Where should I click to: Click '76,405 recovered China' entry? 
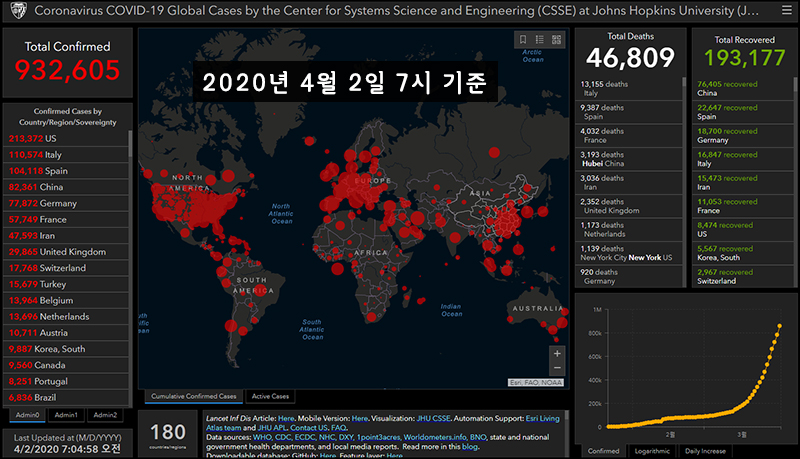[742, 88]
